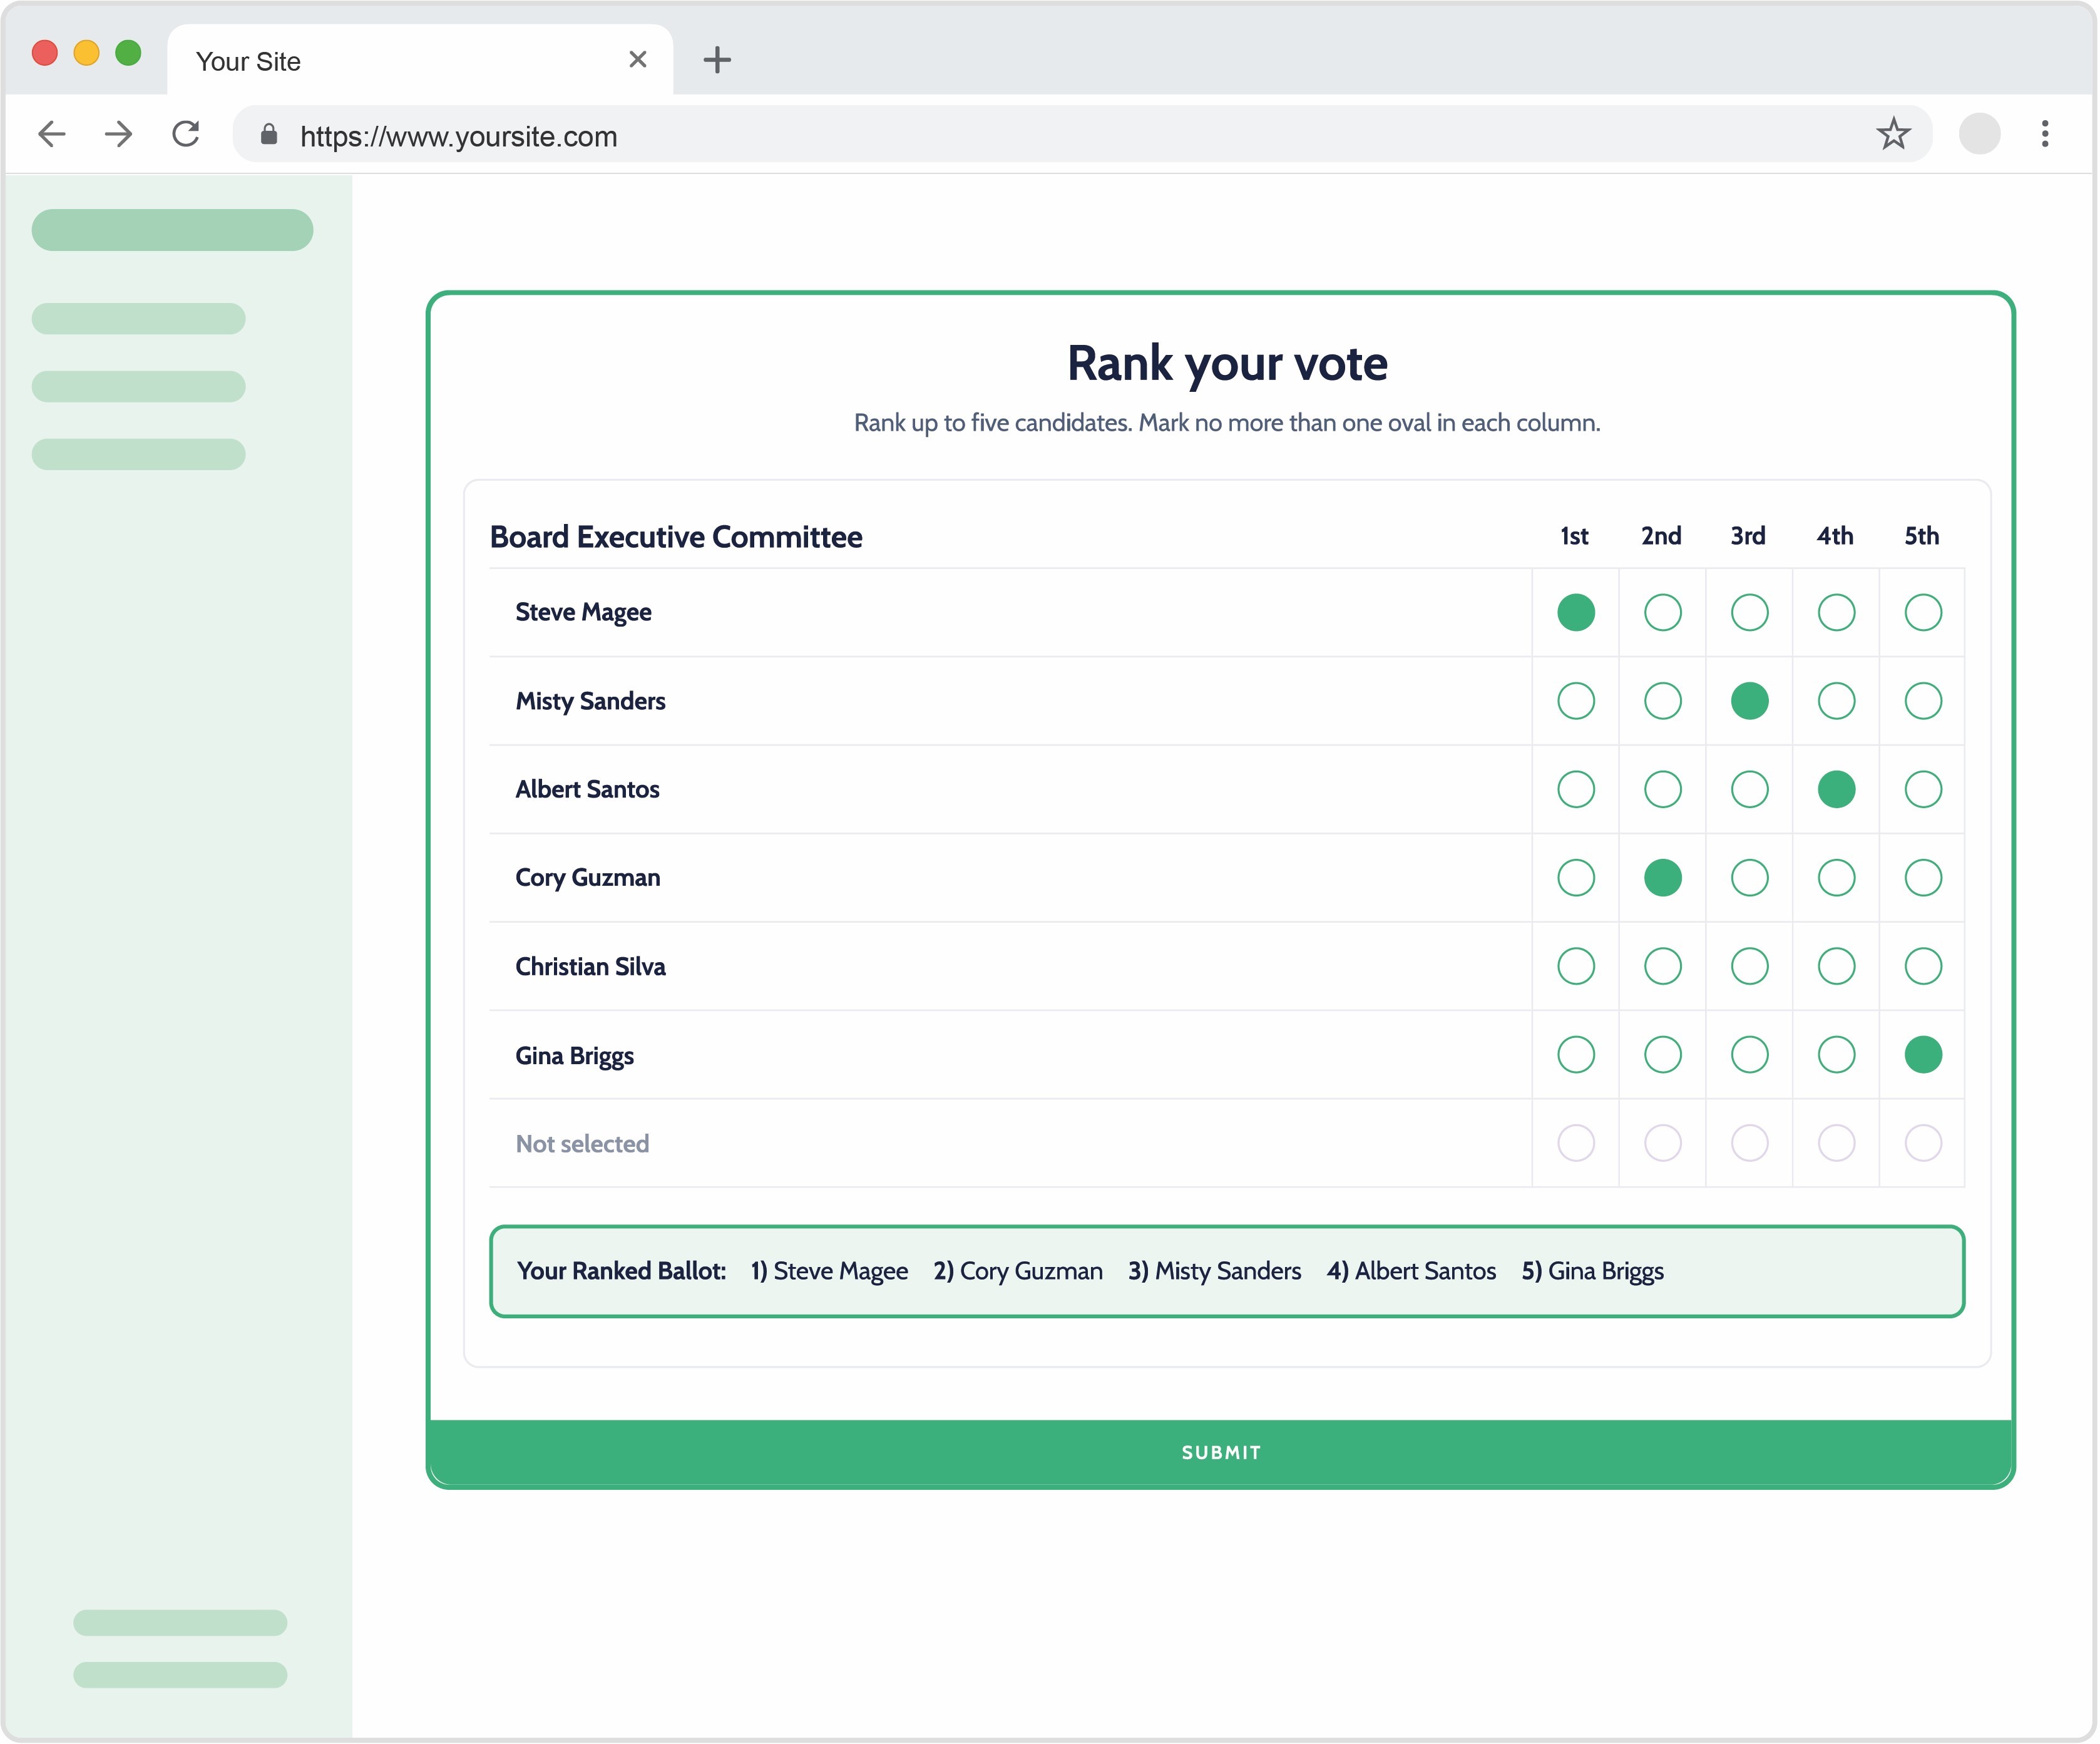Rank Christian Silva as 1st choice

(1576, 967)
